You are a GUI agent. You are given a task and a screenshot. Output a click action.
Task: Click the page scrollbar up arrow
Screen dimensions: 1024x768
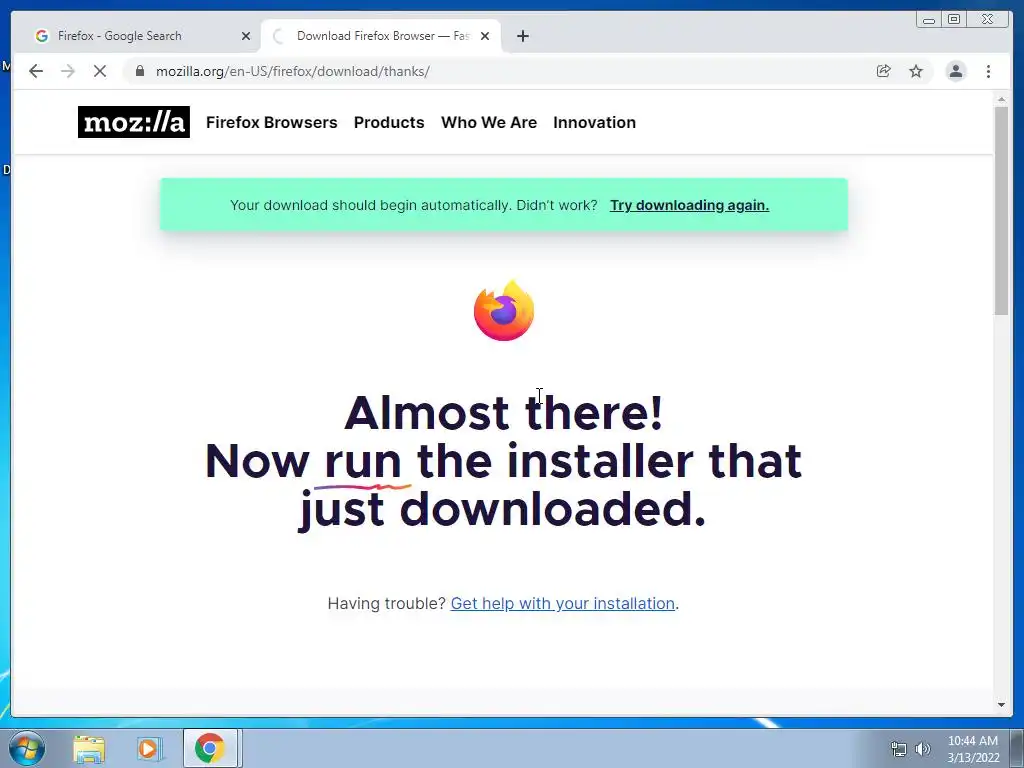[1002, 99]
